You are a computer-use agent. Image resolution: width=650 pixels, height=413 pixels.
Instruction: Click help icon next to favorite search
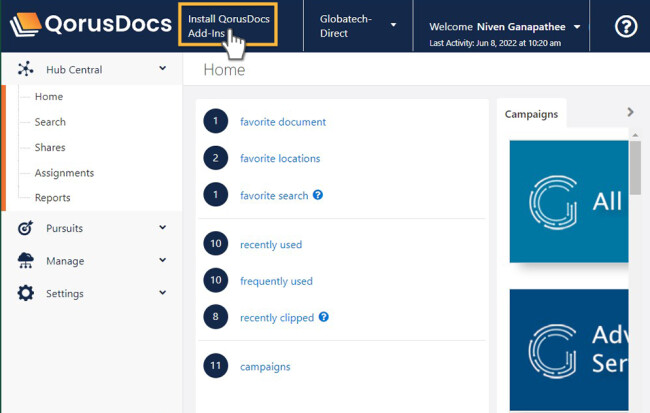[x=318, y=195]
